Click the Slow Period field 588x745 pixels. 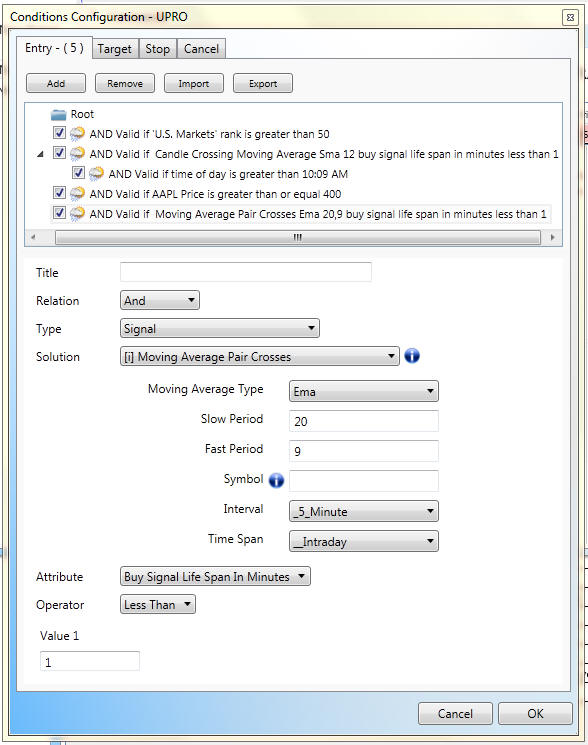click(363, 421)
